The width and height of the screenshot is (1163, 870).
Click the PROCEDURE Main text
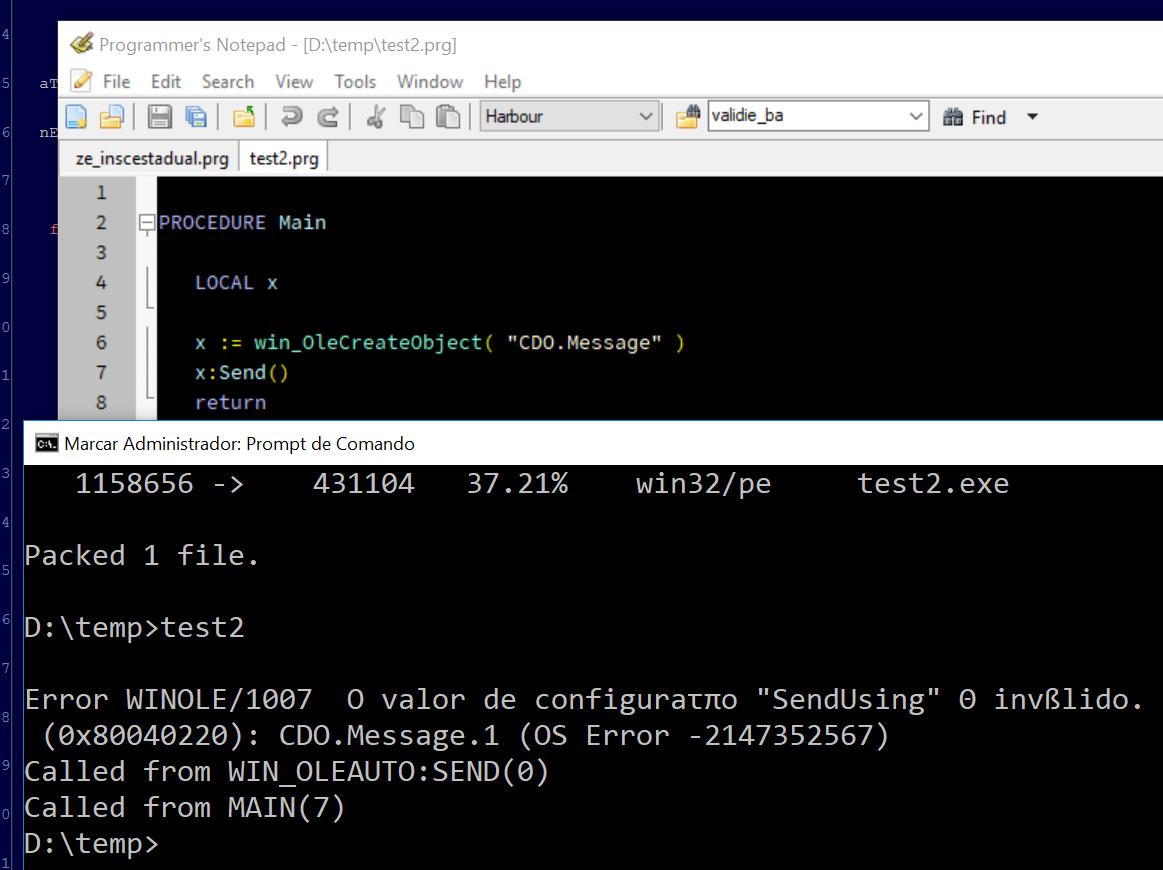point(243,223)
